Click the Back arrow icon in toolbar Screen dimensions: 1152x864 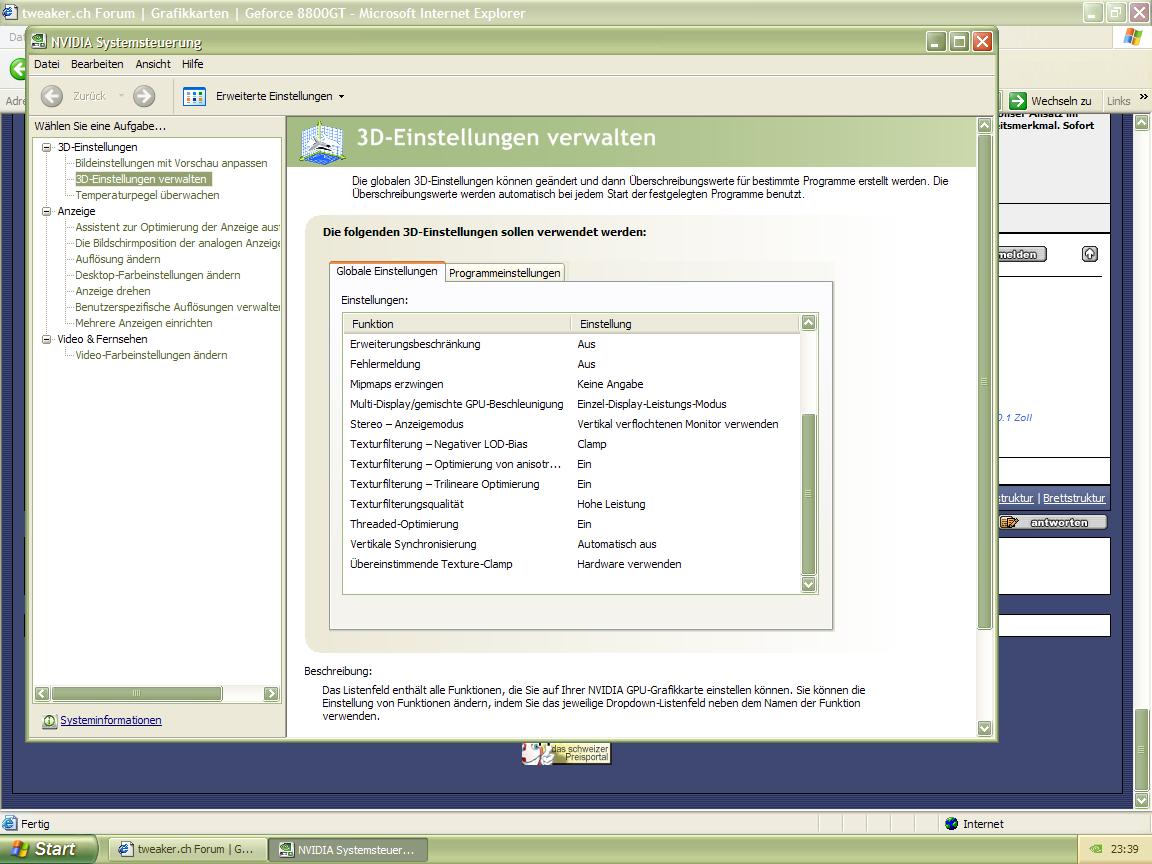tap(52, 96)
